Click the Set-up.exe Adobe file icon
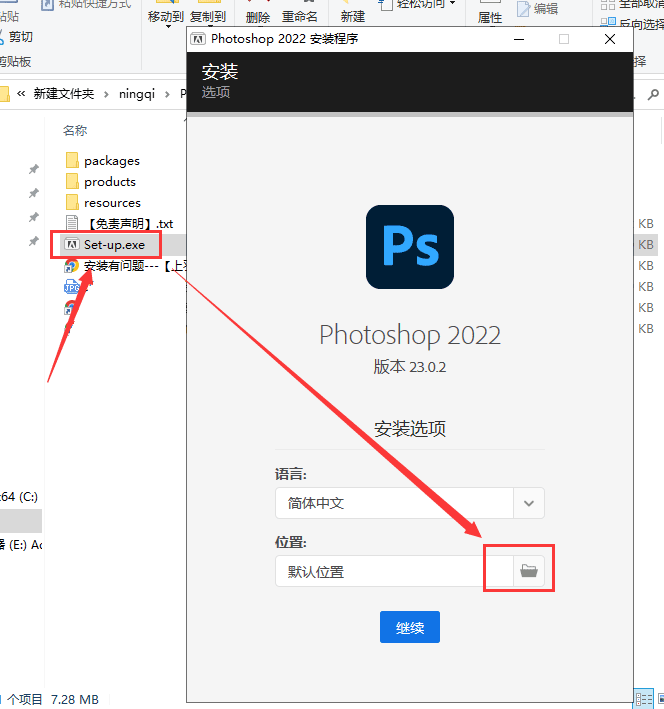This screenshot has height=709, width=664. [x=71, y=245]
